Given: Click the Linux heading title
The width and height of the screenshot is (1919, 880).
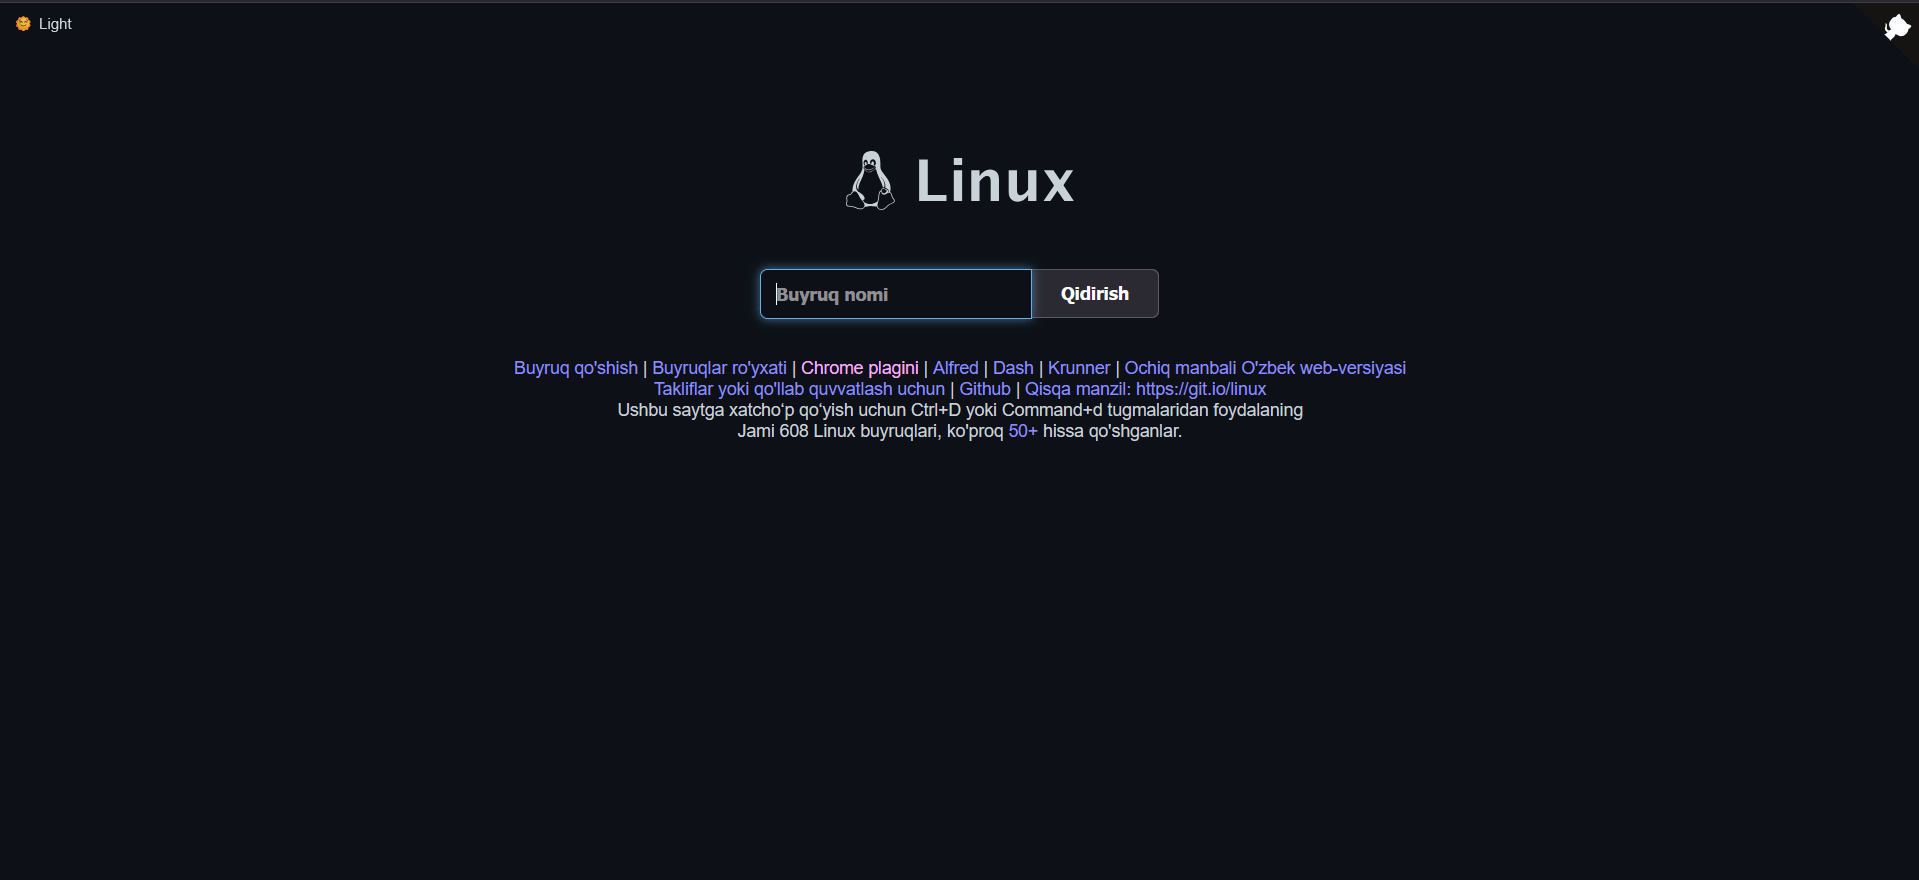Looking at the screenshot, I should (994, 181).
